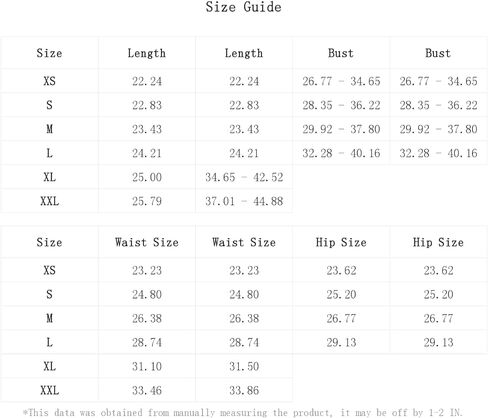Select the Size header in lower table
Screen dimensions: 488x418
[x=49, y=242]
